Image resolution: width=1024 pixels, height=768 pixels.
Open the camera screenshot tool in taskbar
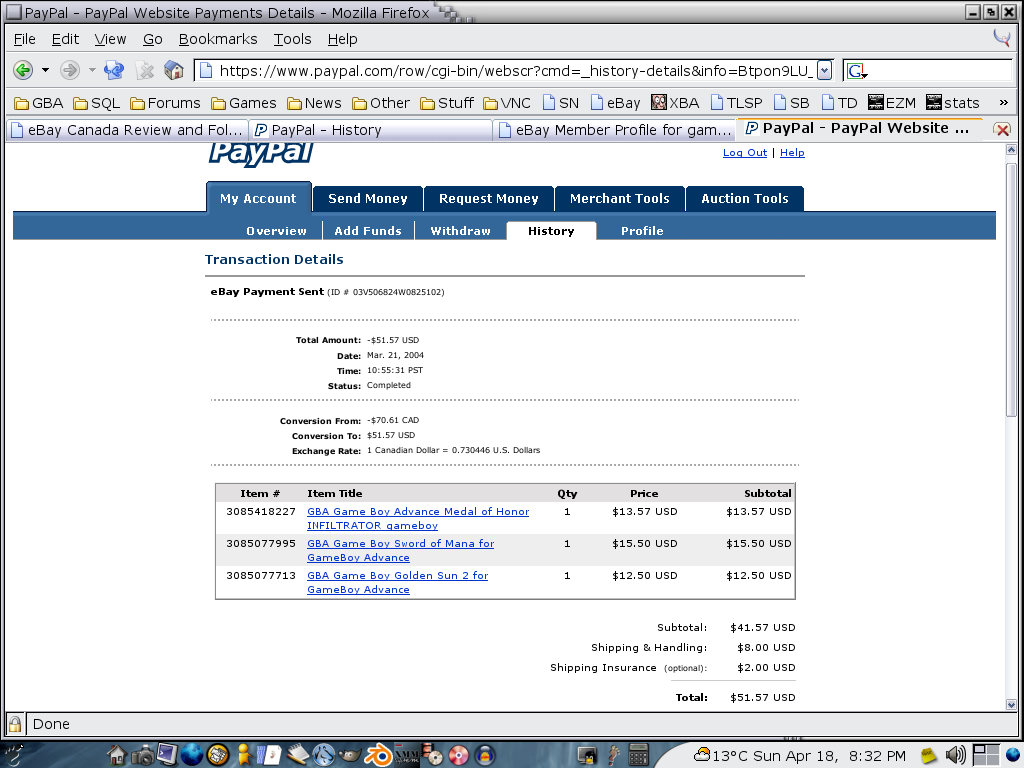coord(142,755)
